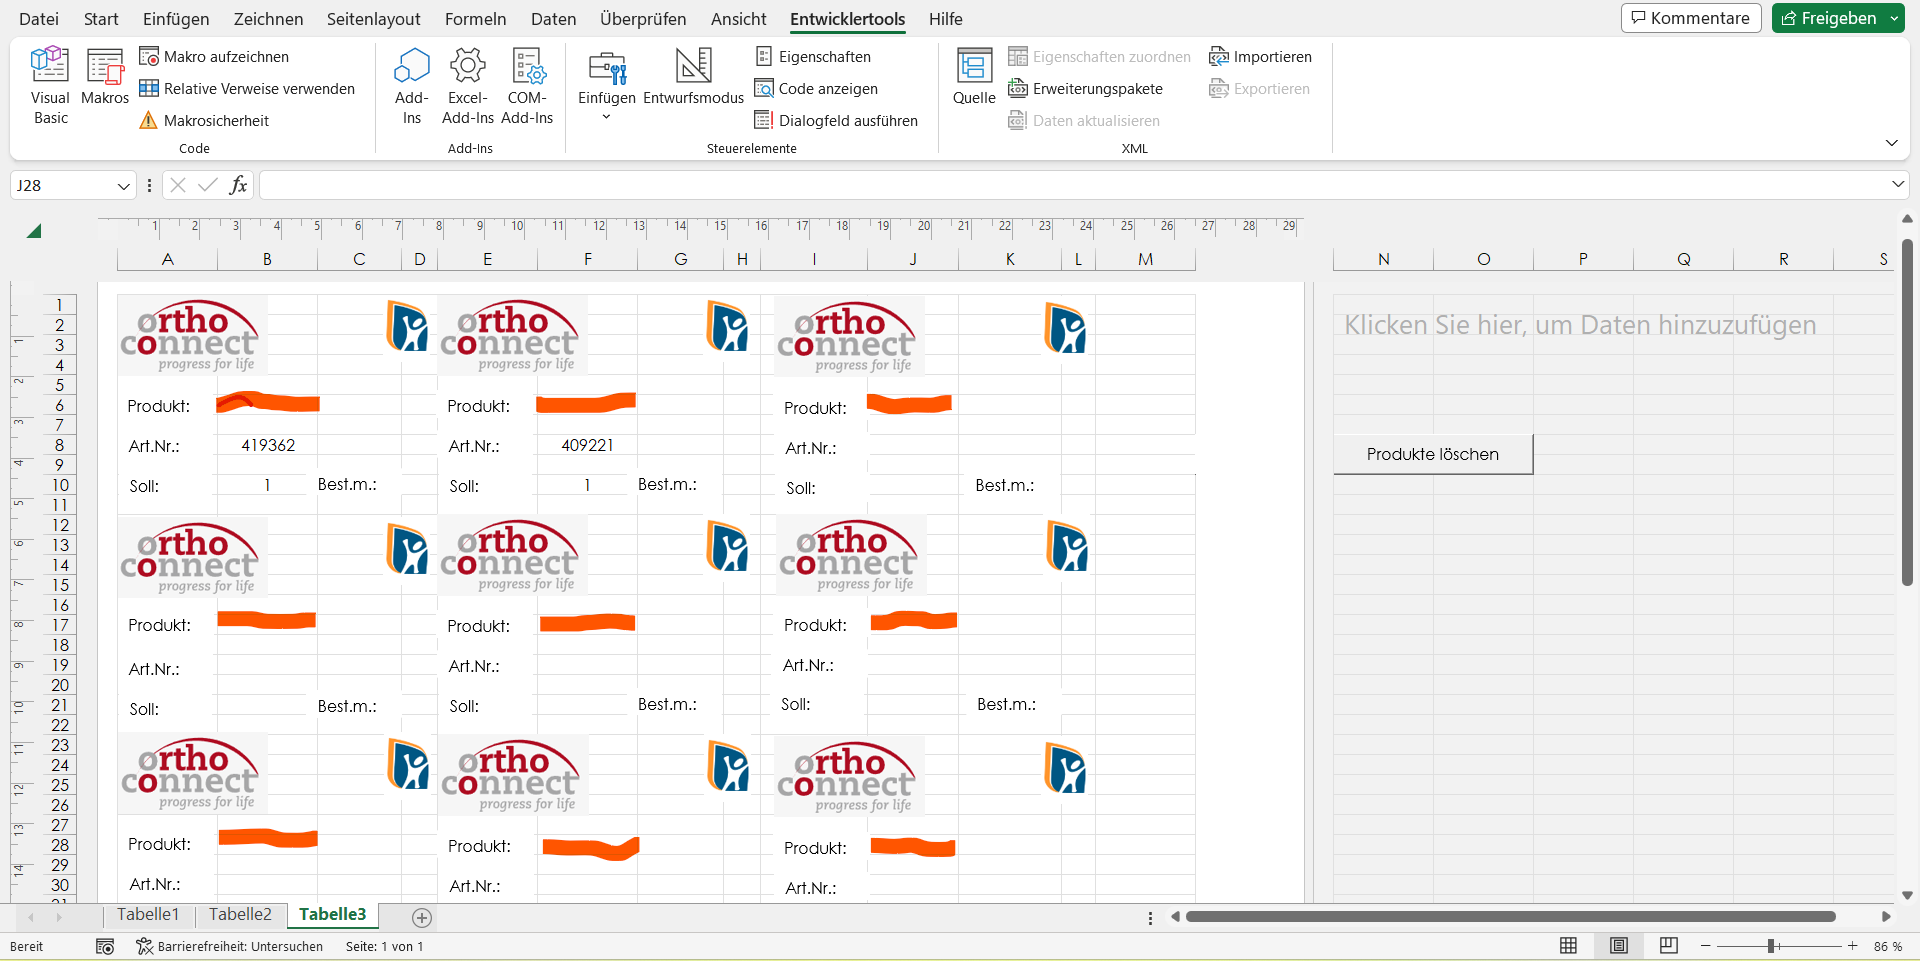Click the Produkte löschen button
This screenshot has width=1920, height=961.
(x=1432, y=454)
